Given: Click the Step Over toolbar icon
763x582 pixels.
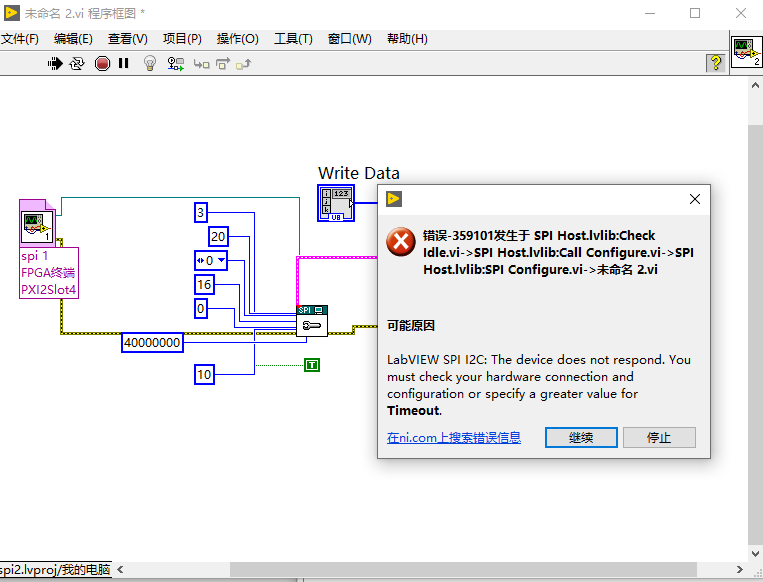Looking at the screenshot, I should (223, 64).
